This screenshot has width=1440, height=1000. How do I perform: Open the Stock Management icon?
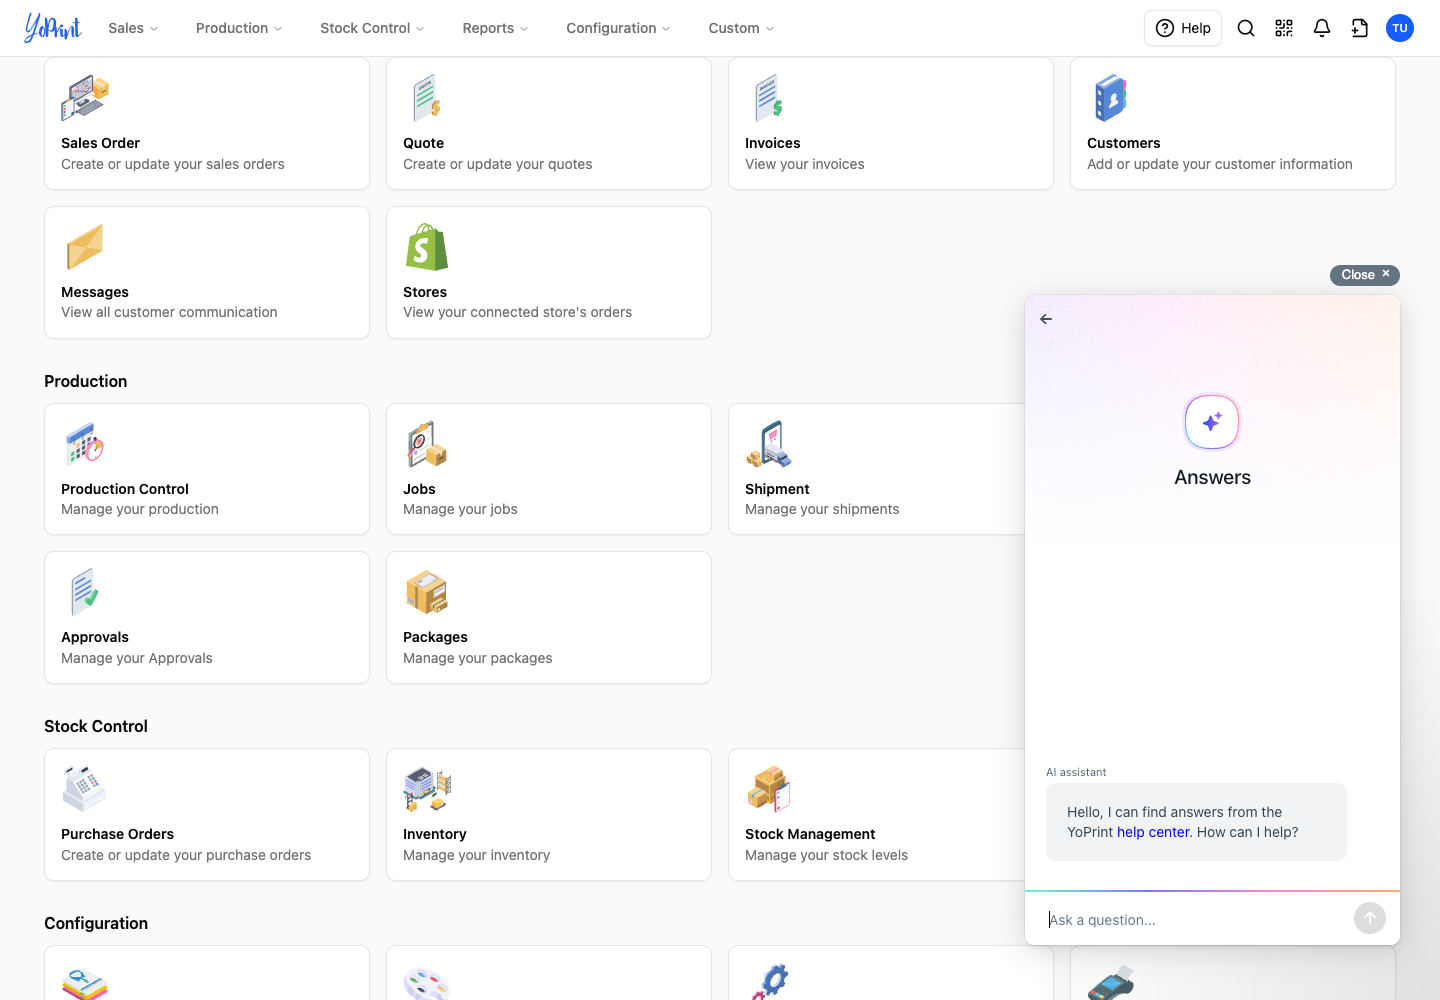click(x=769, y=789)
